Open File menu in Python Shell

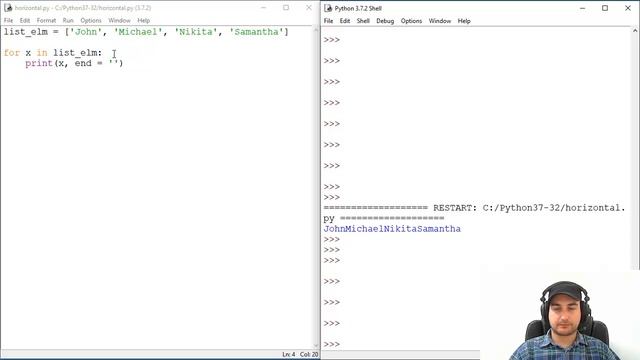tap(328, 21)
